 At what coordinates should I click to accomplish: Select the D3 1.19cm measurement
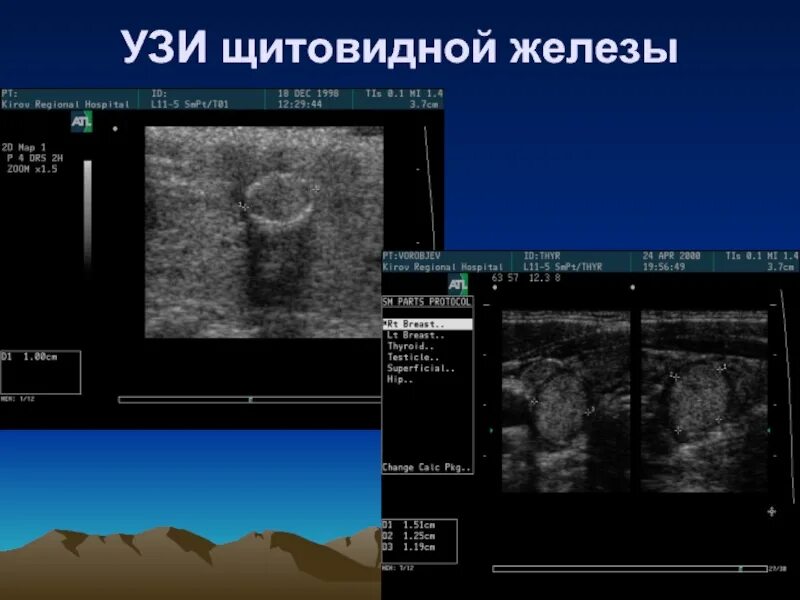(x=409, y=547)
